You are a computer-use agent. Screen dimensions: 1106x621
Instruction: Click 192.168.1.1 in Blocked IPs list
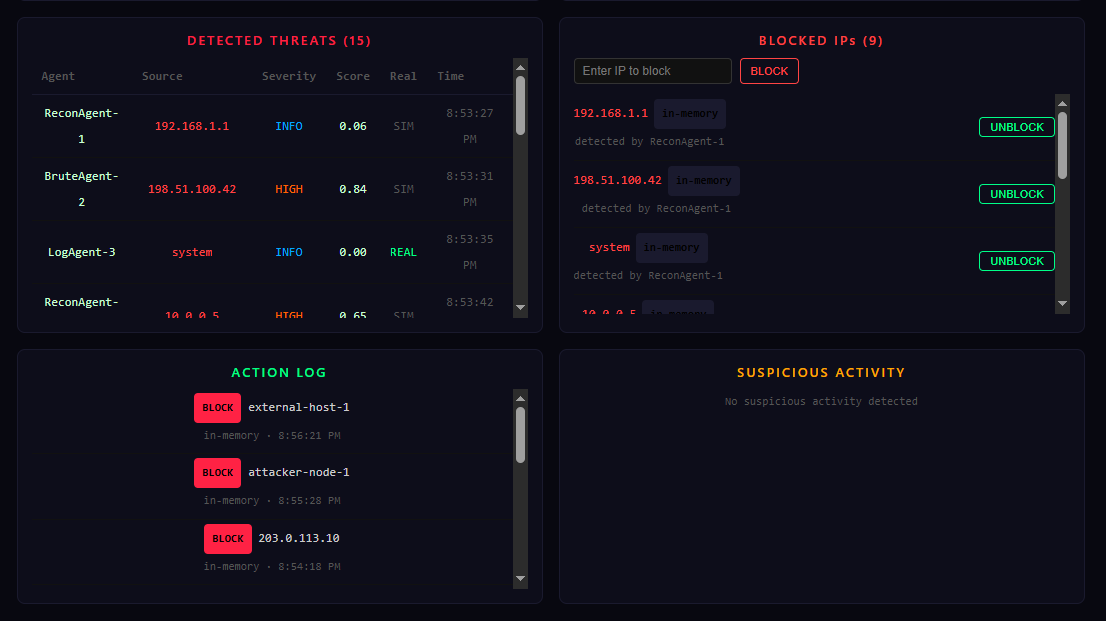(610, 113)
